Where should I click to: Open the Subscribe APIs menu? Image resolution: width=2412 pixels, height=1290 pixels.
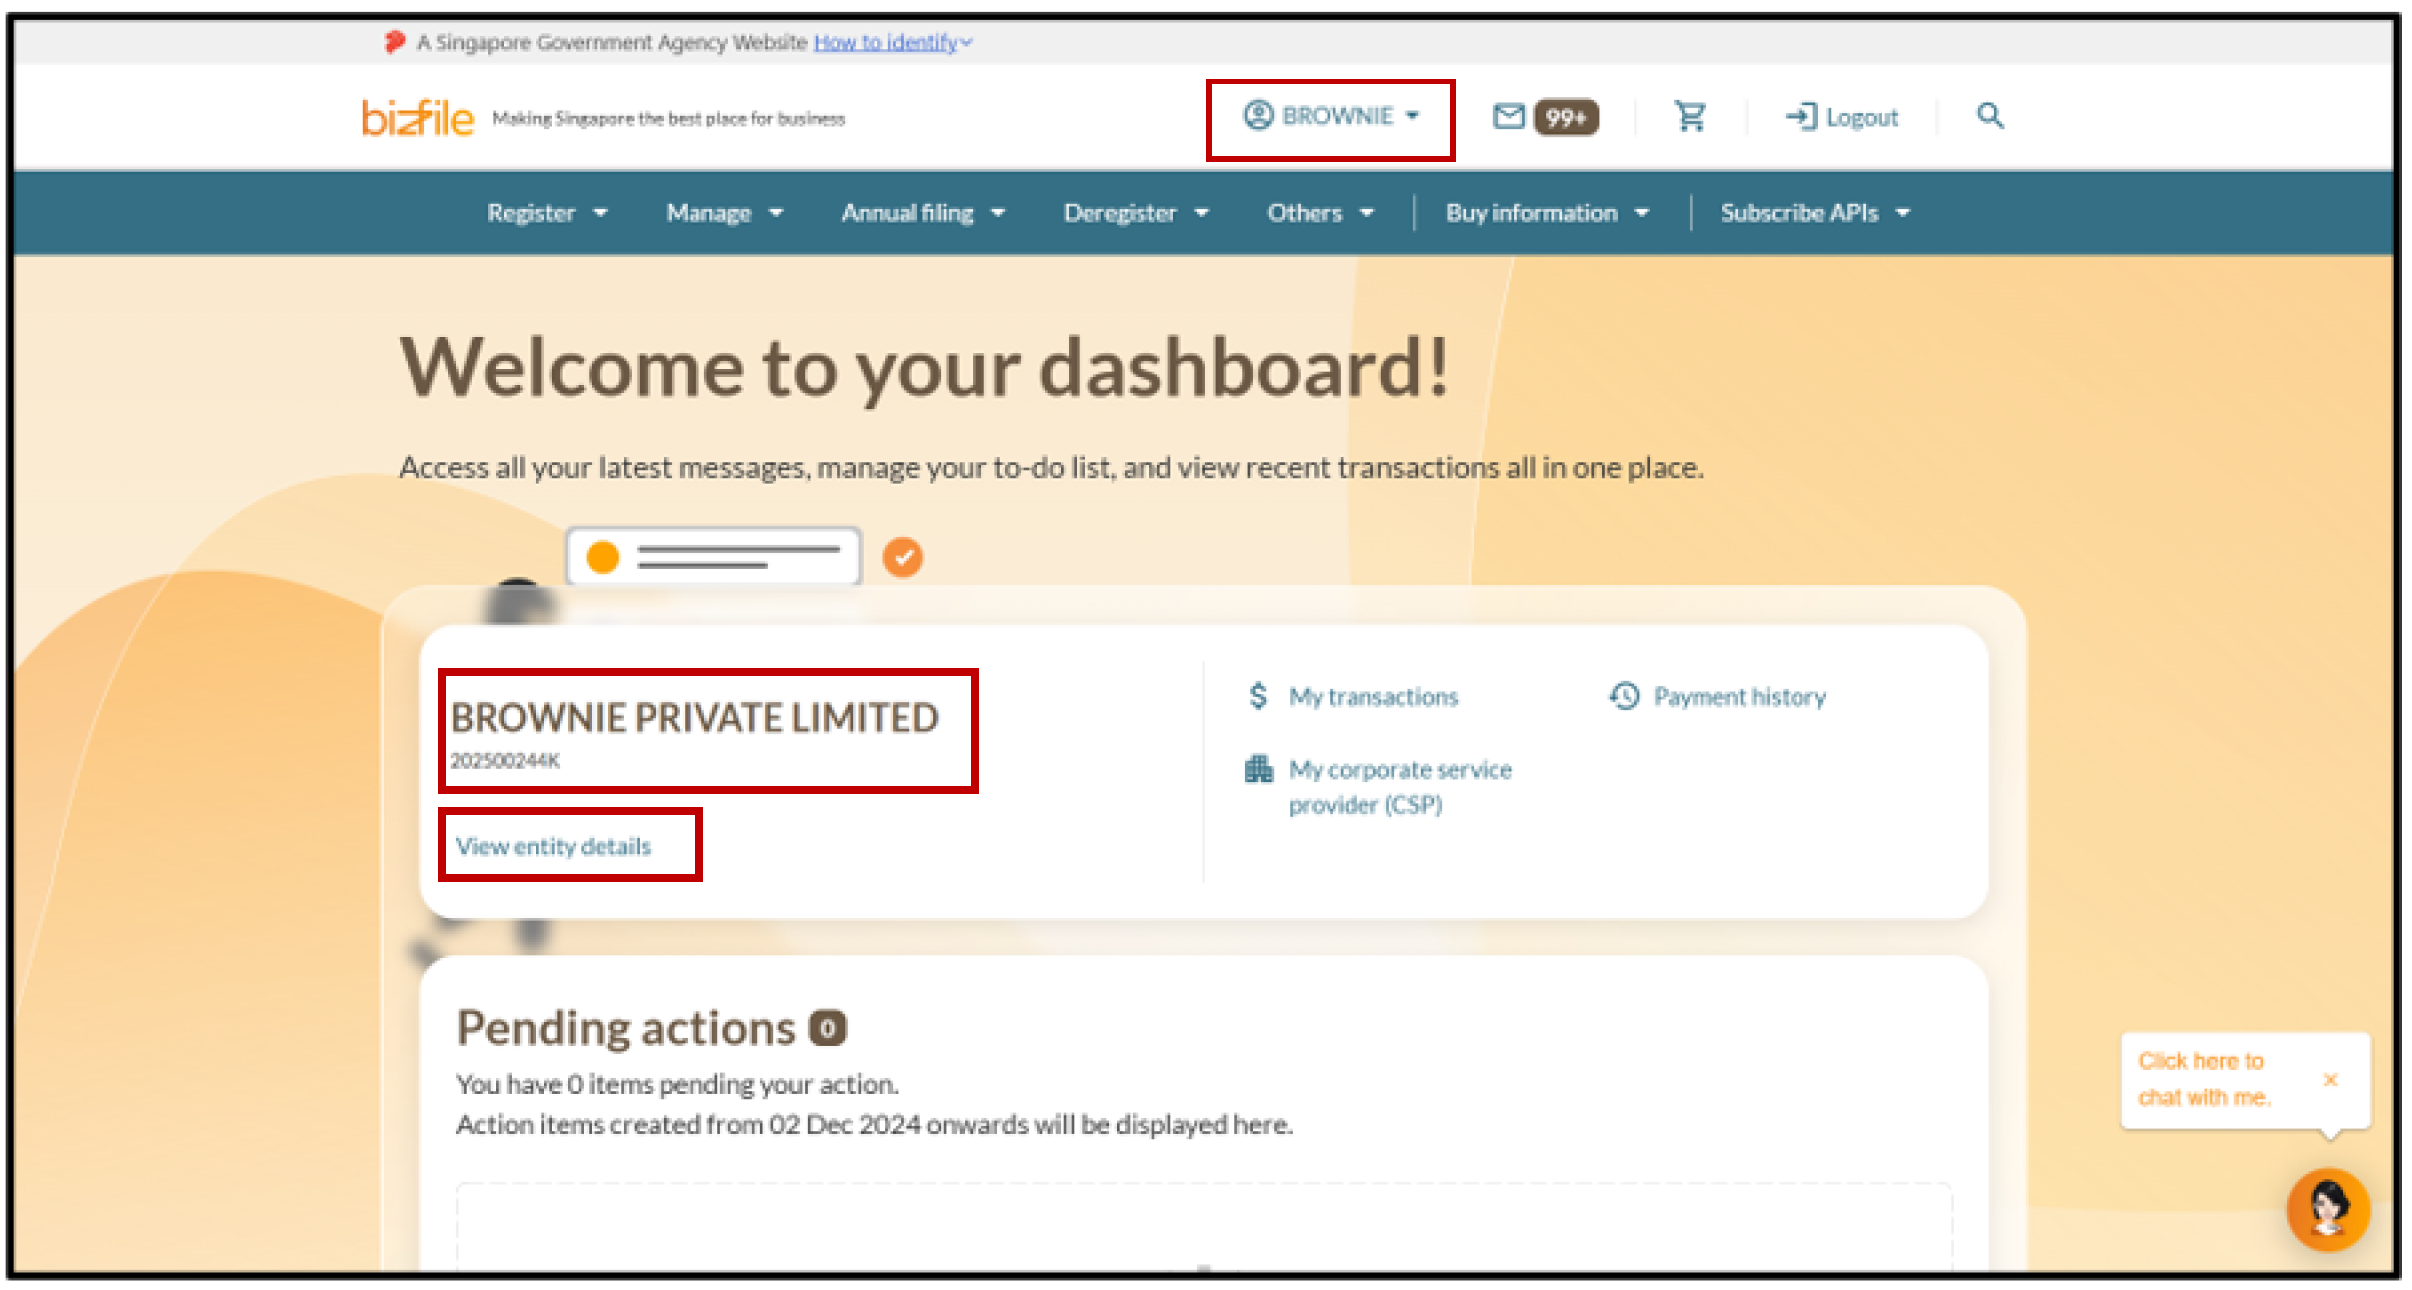1814,213
